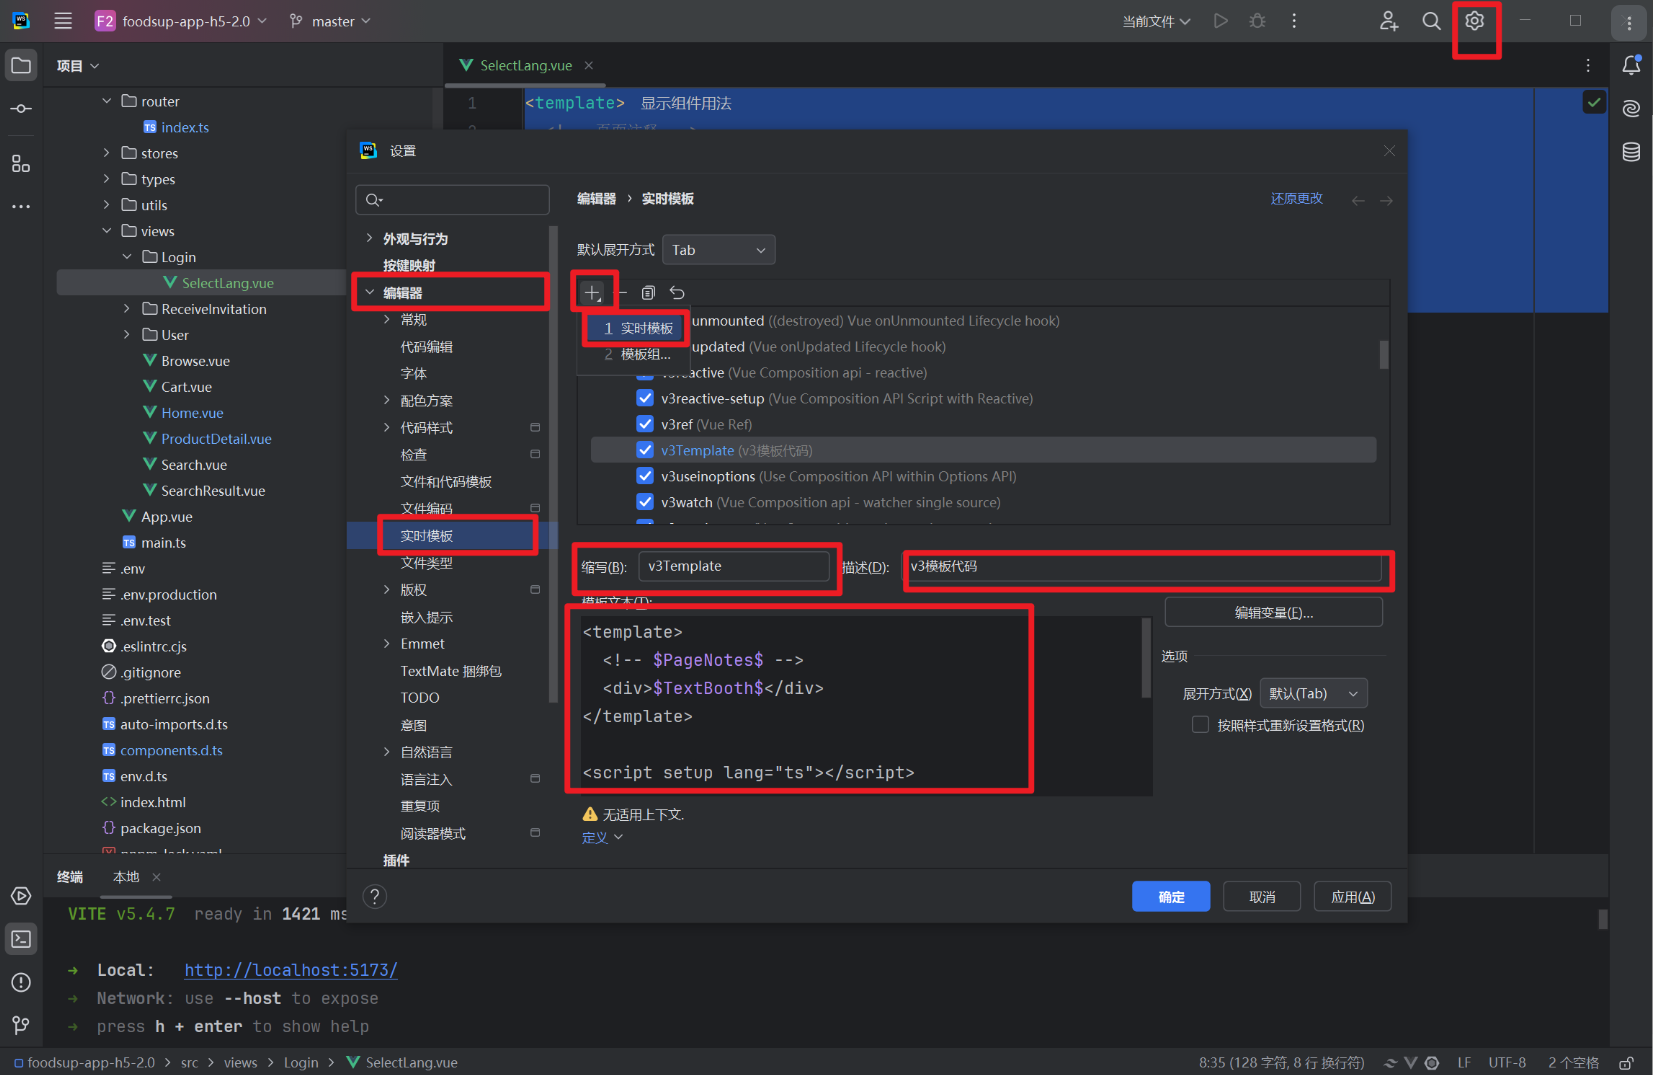Expand the 定义 context dropdown
Screen dimensions: 1653x1075
pos(602,838)
